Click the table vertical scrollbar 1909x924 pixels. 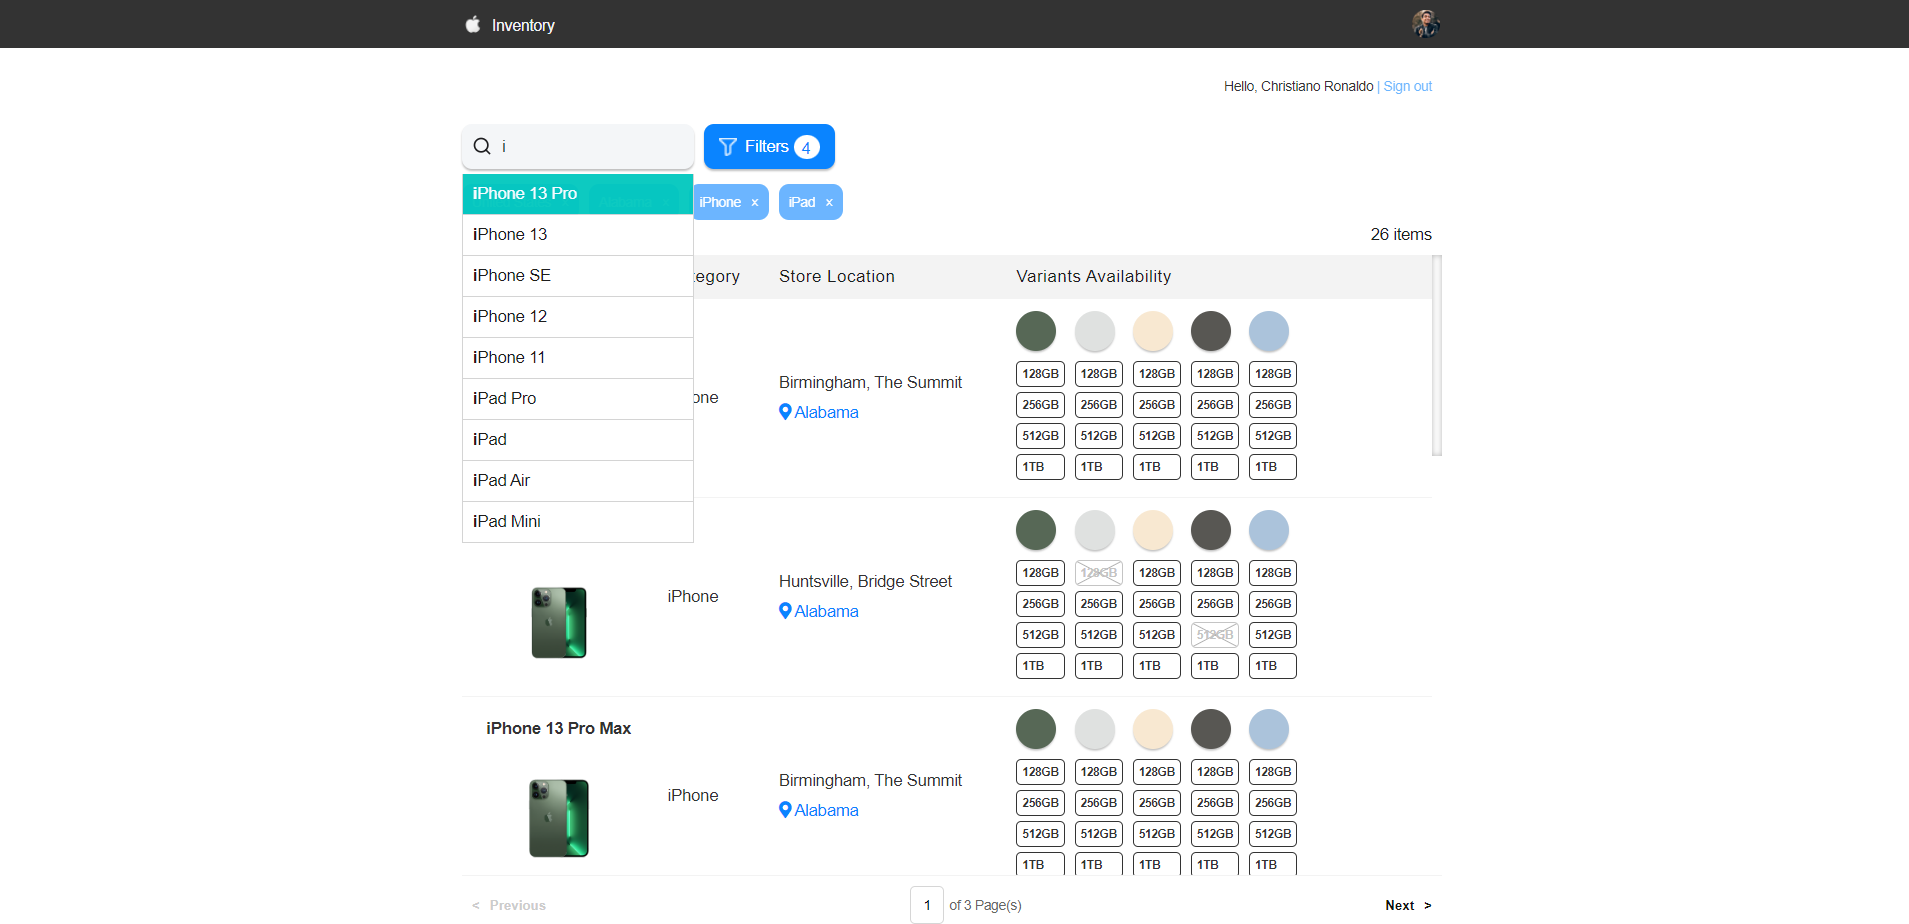(x=1437, y=355)
